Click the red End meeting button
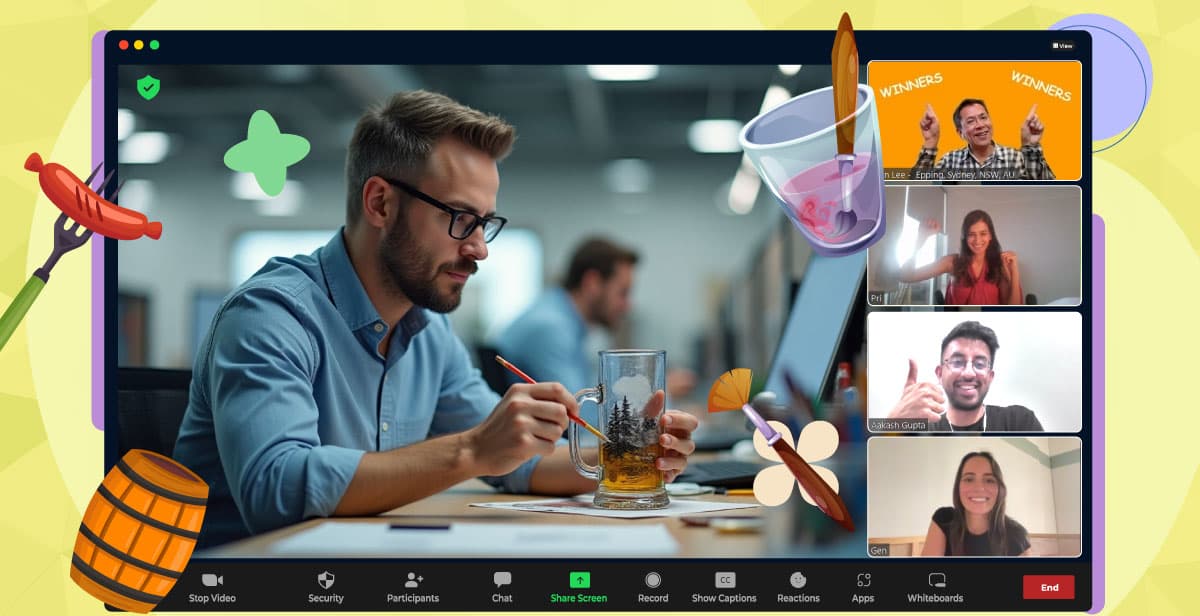The height and width of the screenshot is (616, 1200). coord(1049,587)
